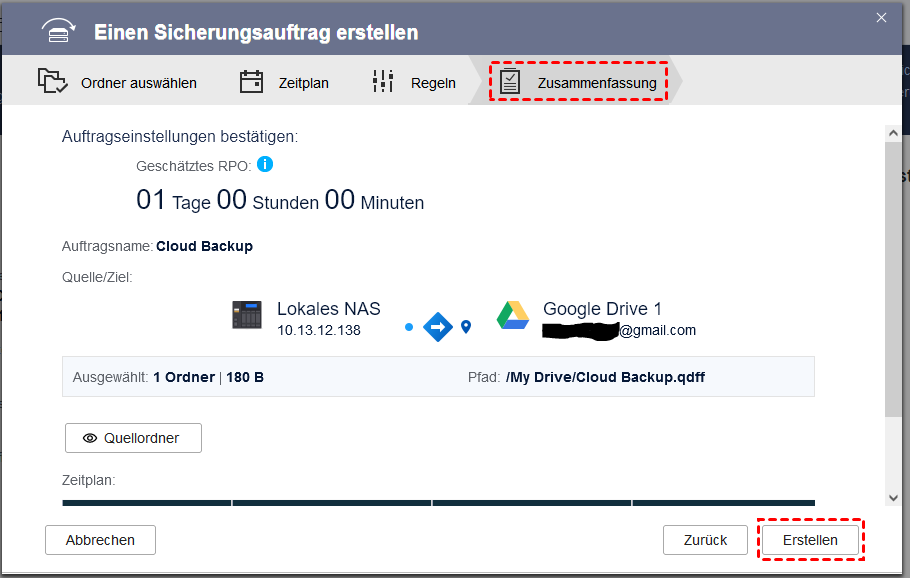The width and height of the screenshot is (910, 578).
Task: Show the Quellordner source folders
Action: point(133,438)
